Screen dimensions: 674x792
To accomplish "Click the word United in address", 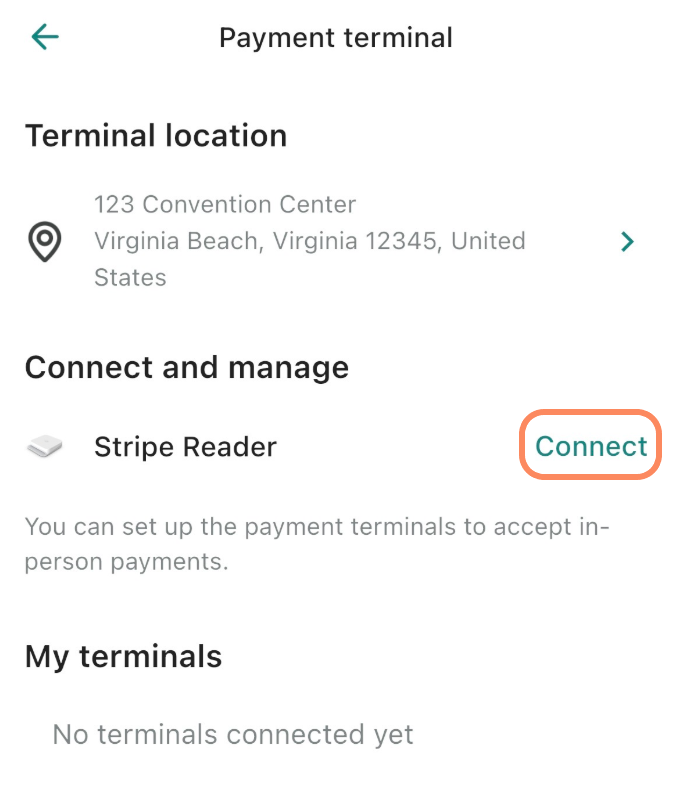I will 489,241.
